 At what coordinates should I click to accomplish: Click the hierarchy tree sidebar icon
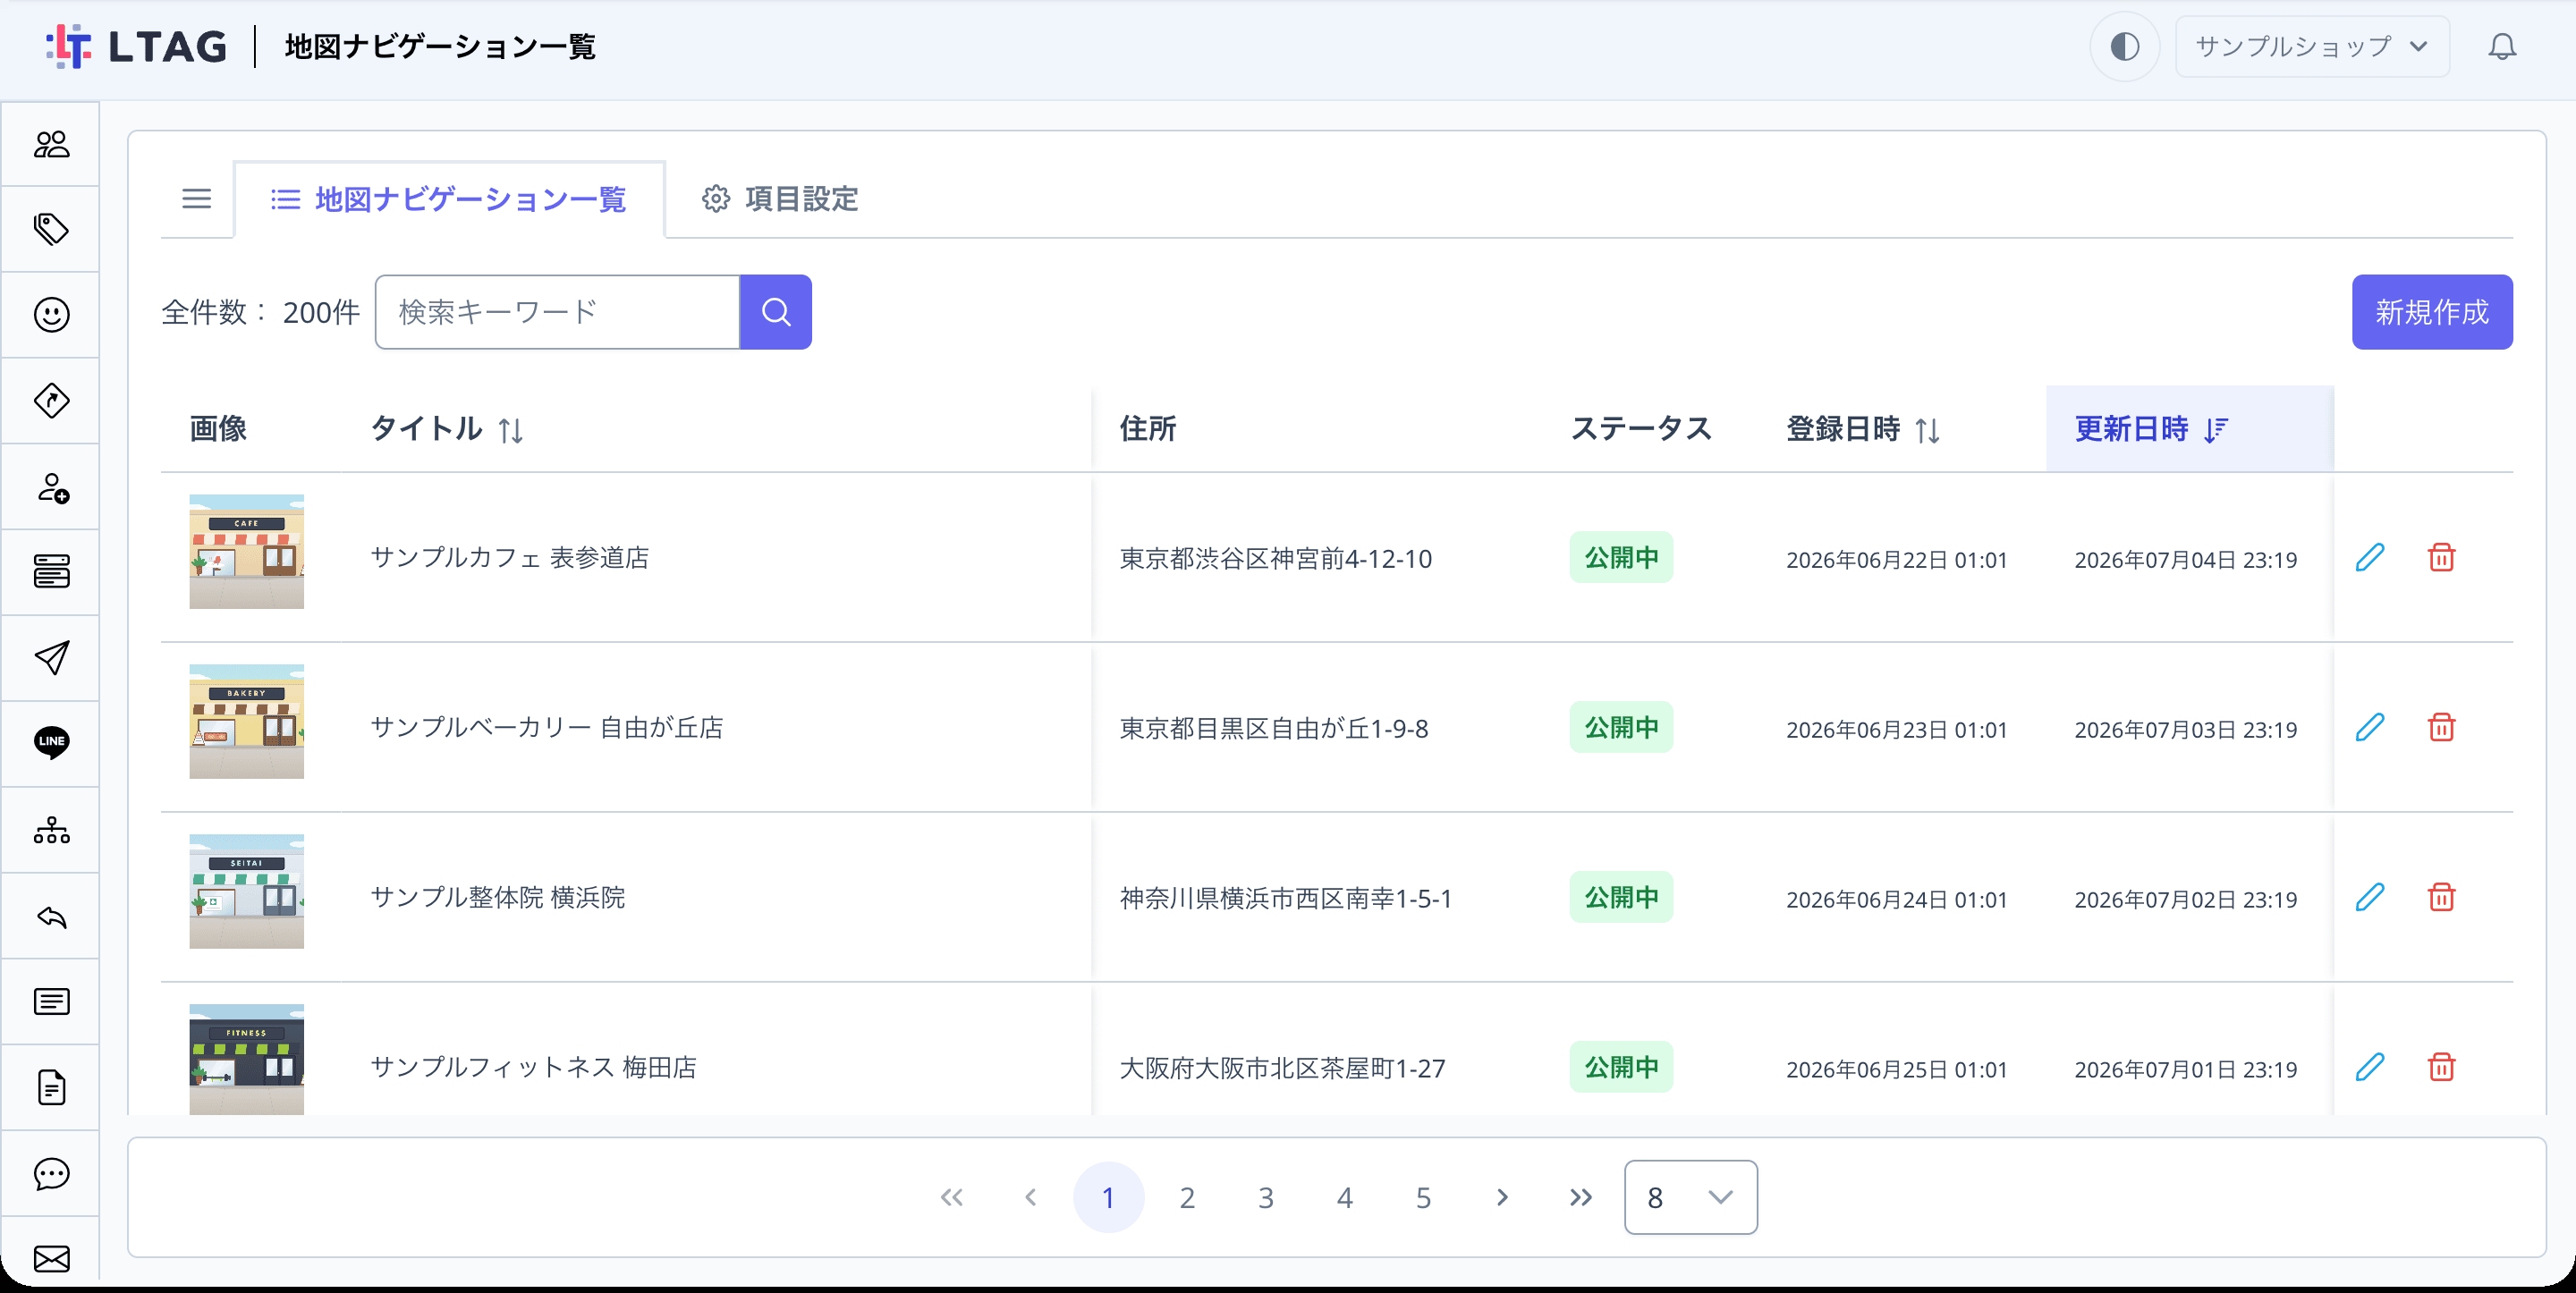[x=51, y=830]
